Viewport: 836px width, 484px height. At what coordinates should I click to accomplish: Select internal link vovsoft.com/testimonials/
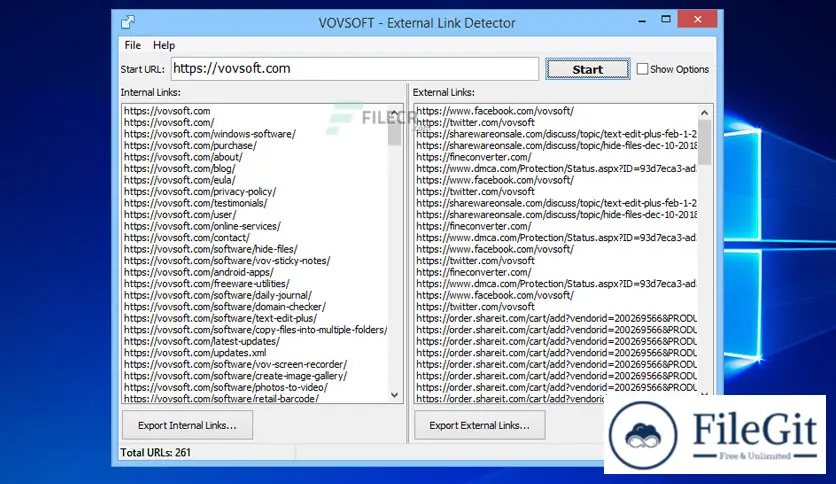(x=196, y=203)
